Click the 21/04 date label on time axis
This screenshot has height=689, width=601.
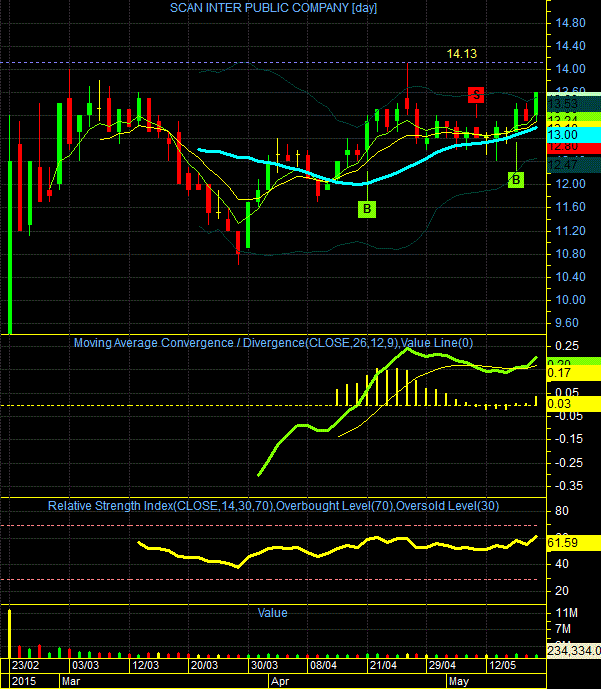(x=383, y=665)
